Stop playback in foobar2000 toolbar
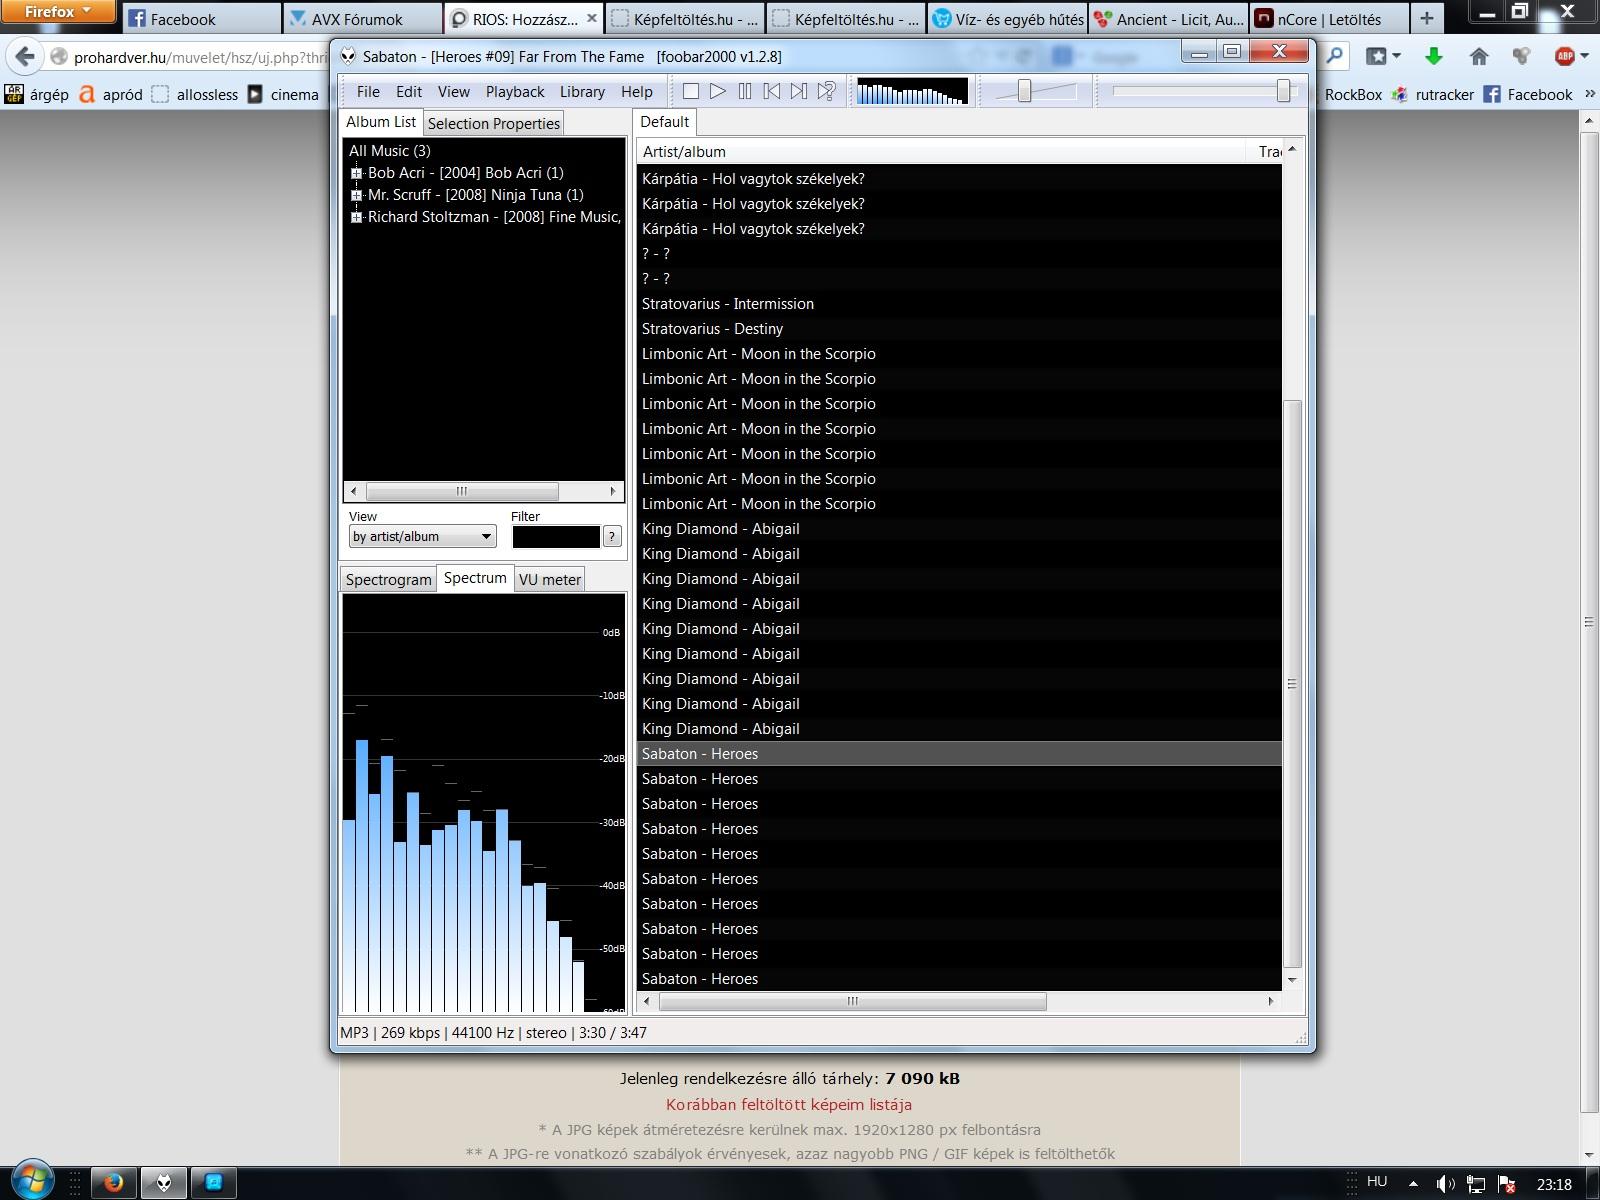This screenshot has width=1600, height=1200. [690, 91]
